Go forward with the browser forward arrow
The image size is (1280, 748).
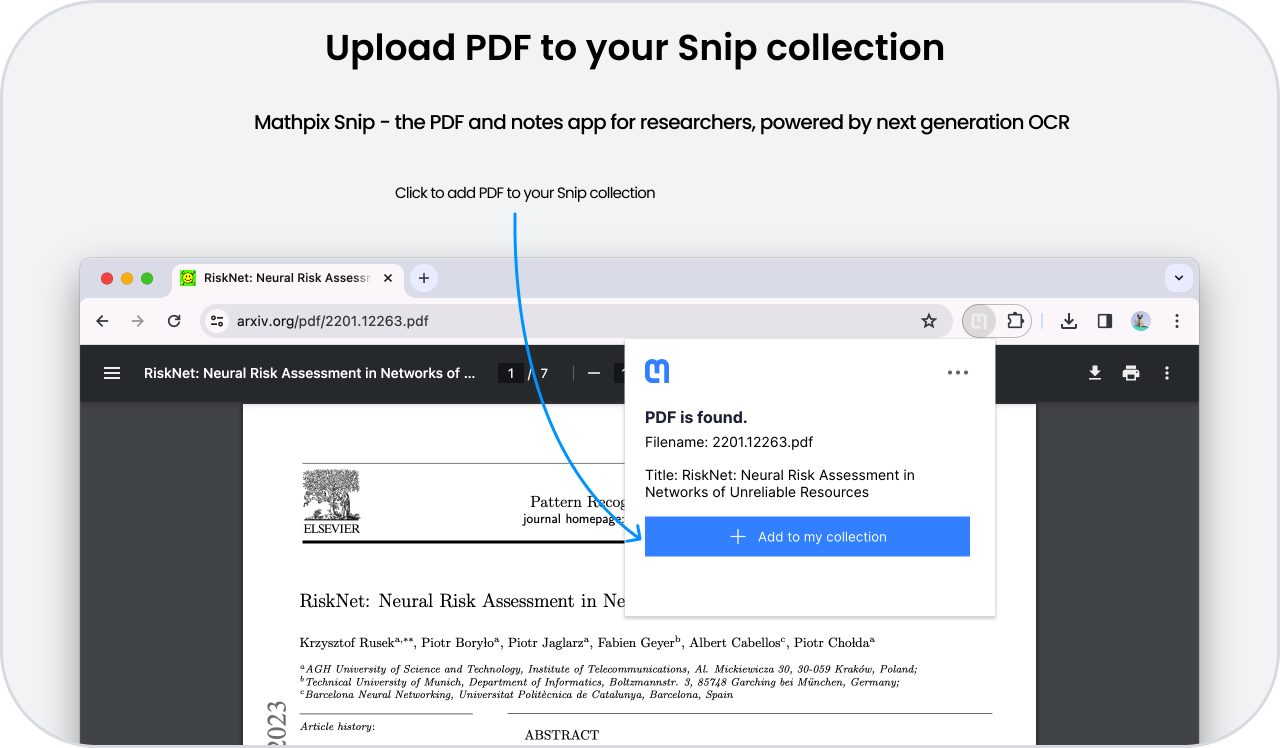click(138, 321)
